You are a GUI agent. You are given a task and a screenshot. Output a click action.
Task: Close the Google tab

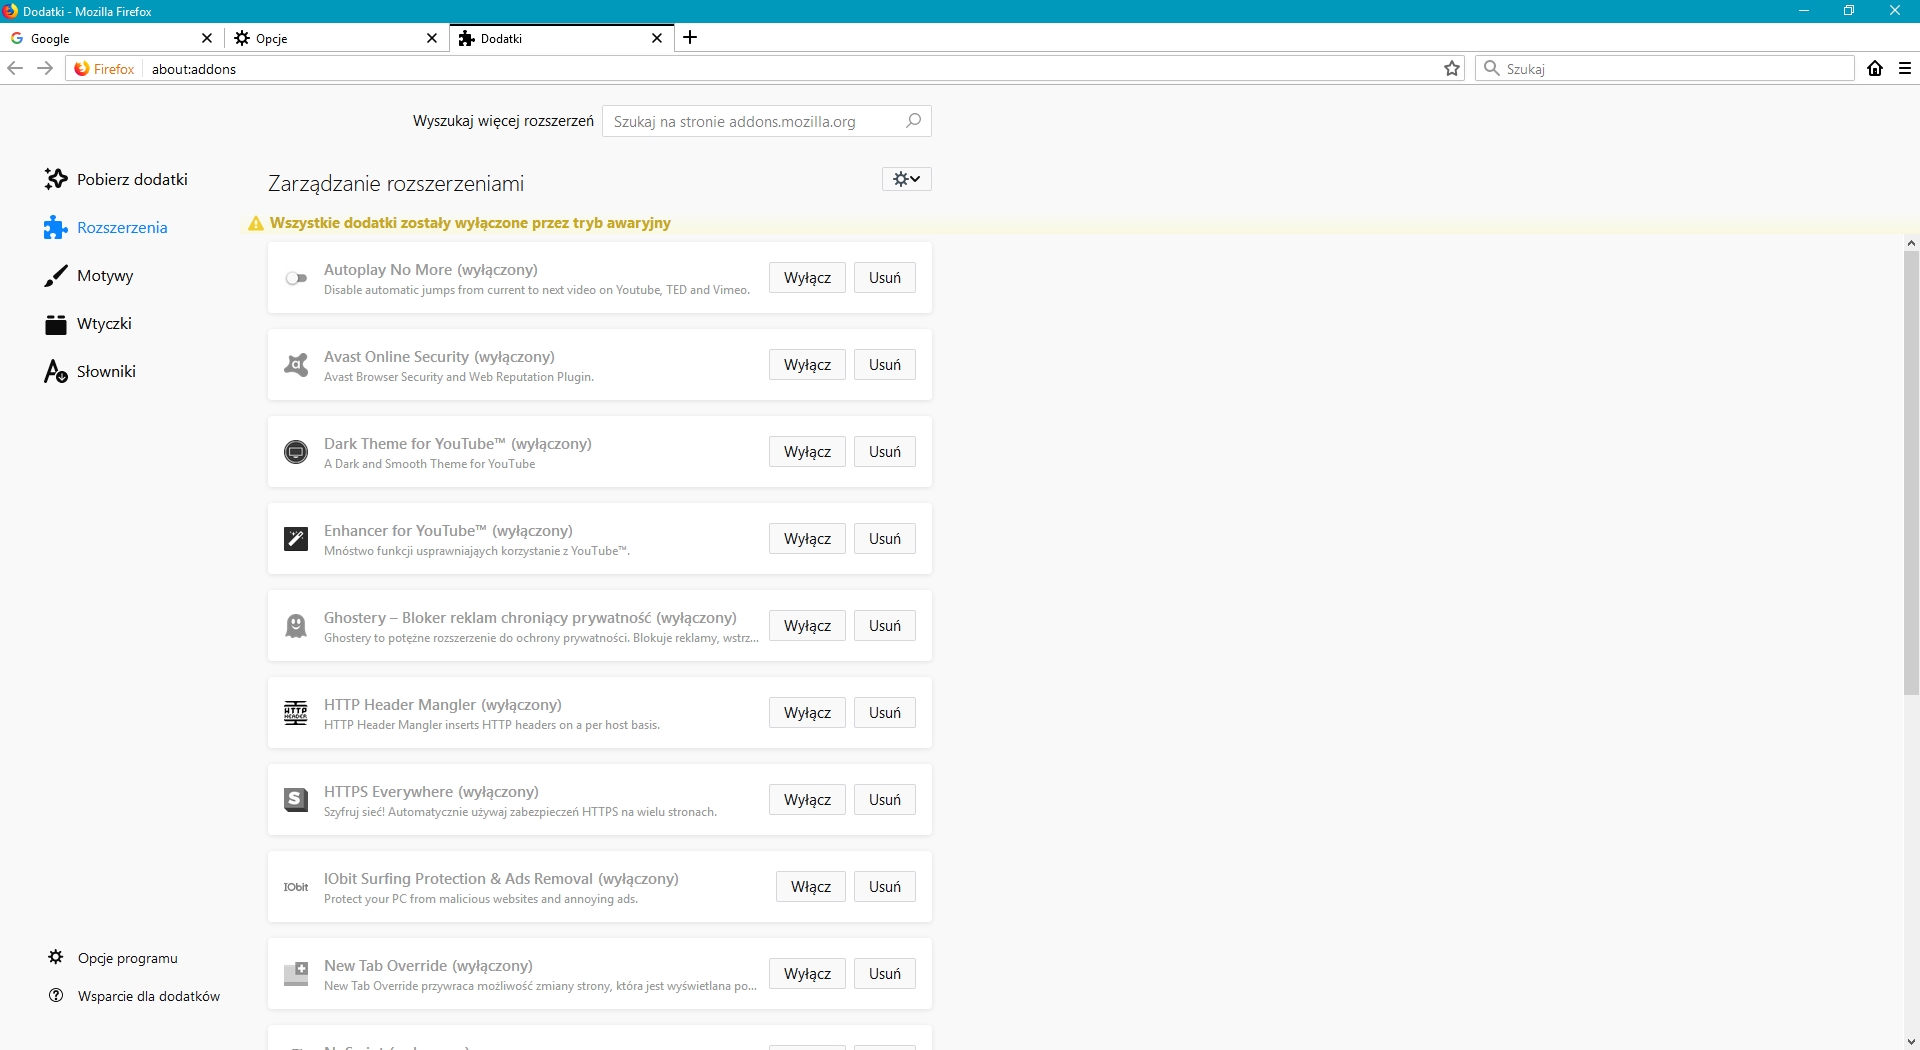[x=207, y=38]
